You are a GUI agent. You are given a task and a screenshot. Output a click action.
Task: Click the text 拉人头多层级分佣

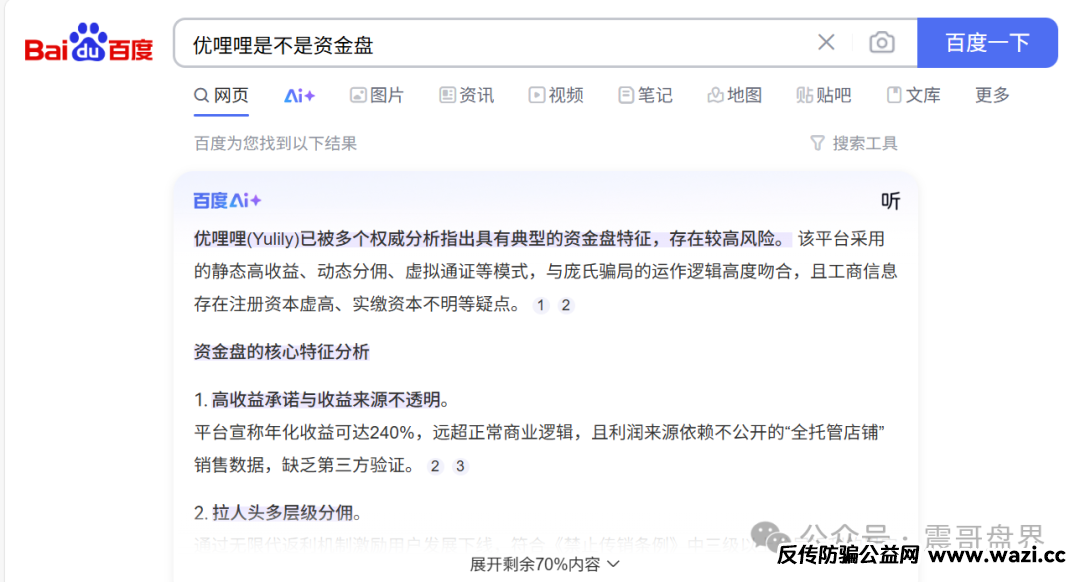(x=282, y=512)
